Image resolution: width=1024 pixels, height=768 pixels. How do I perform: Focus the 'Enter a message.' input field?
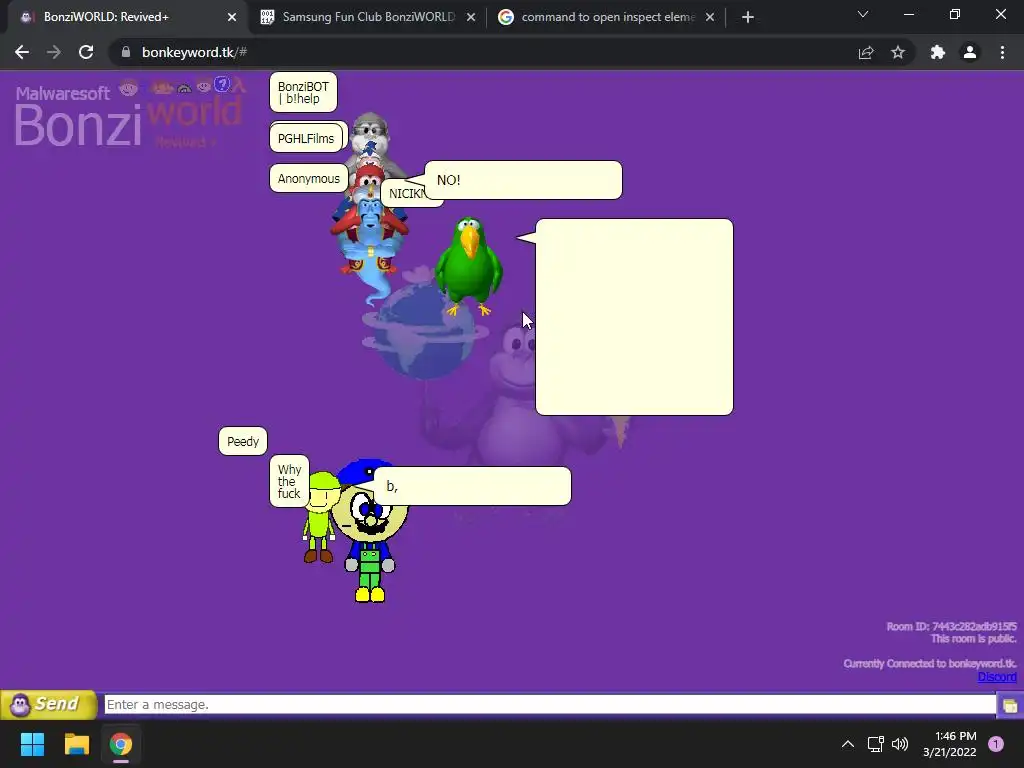click(x=550, y=705)
